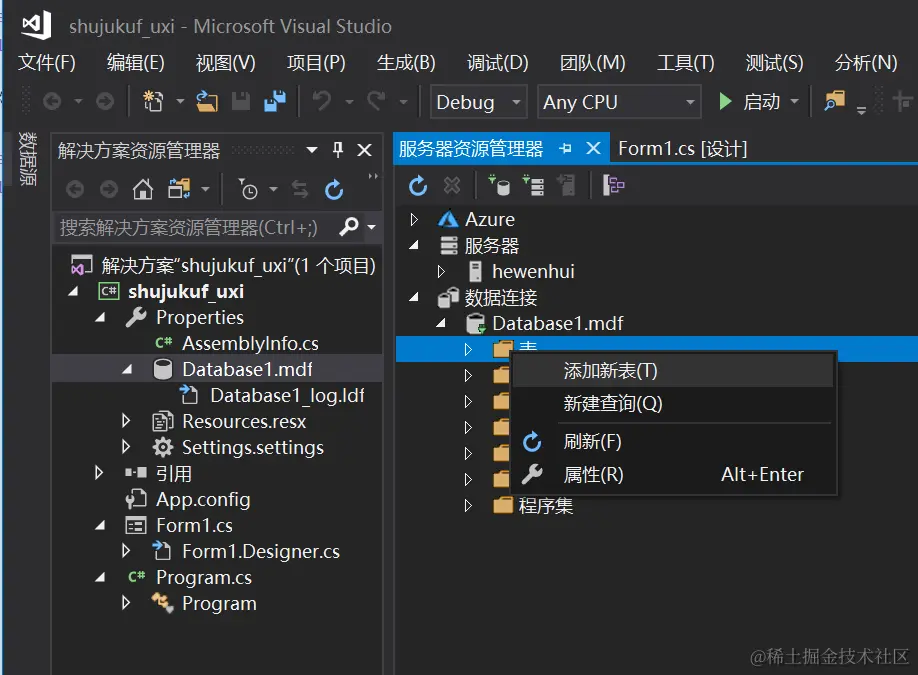
Task: Select Form1.Designer.cs file
Action: tap(261, 551)
